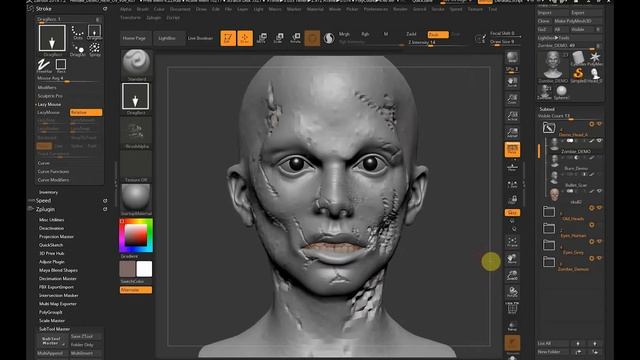Viewport: 640px width, 360px height.
Task: Select the Rotate transform icon in top shelf
Action: pos(296,38)
